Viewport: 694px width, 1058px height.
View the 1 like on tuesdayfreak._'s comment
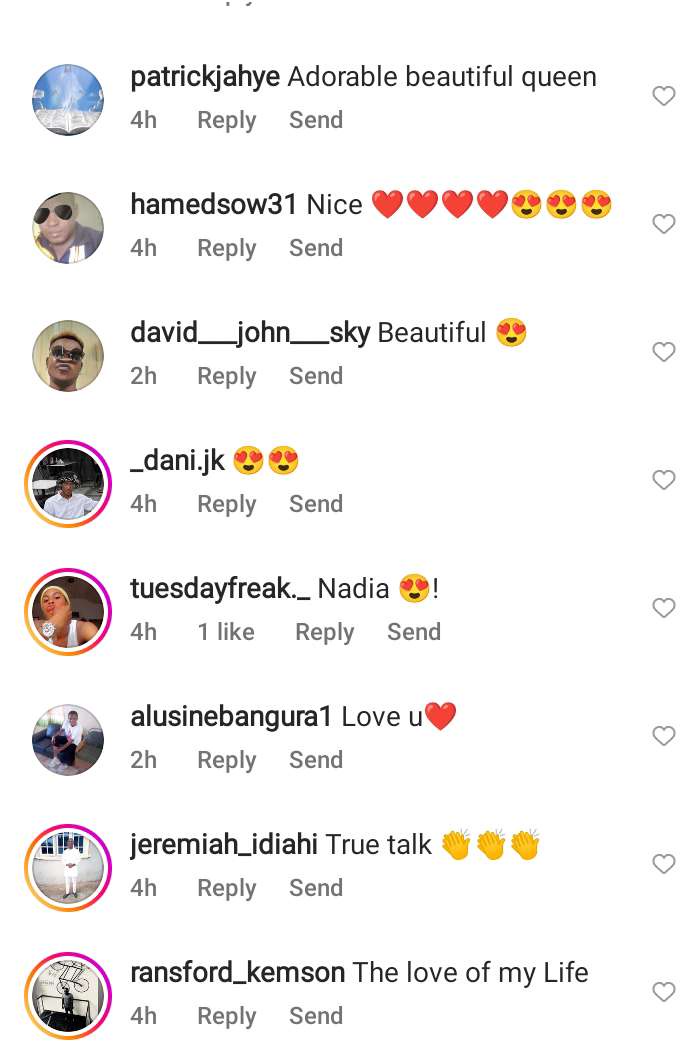click(x=226, y=632)
